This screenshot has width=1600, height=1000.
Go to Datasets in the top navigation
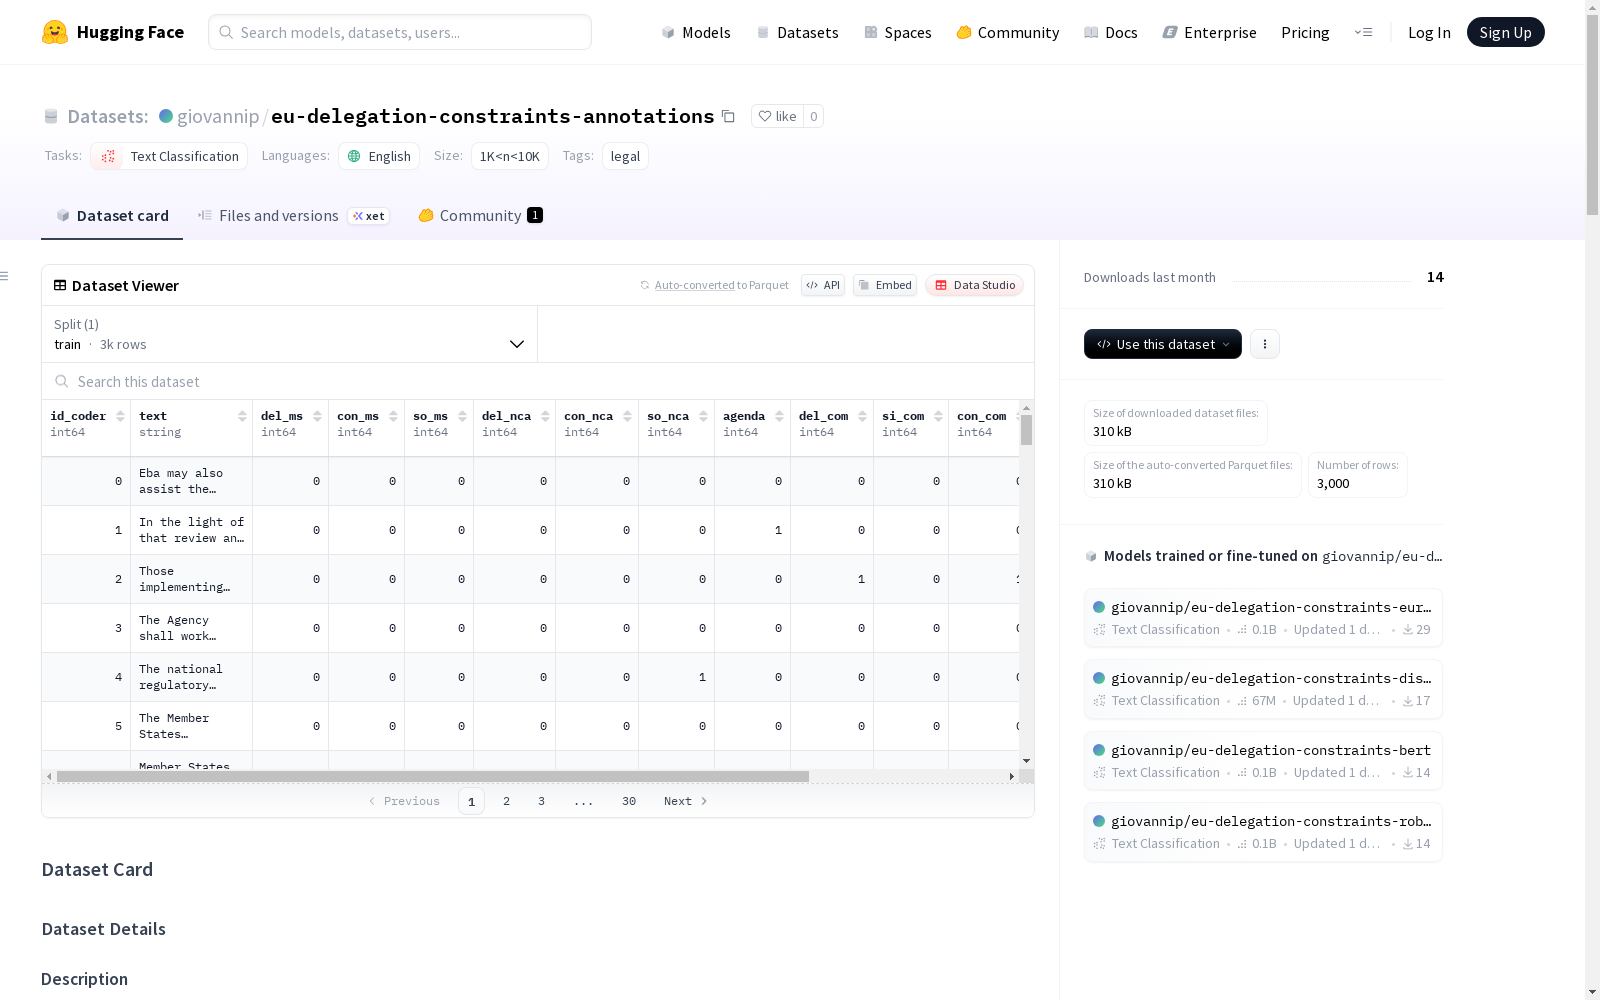pos(797,32)
